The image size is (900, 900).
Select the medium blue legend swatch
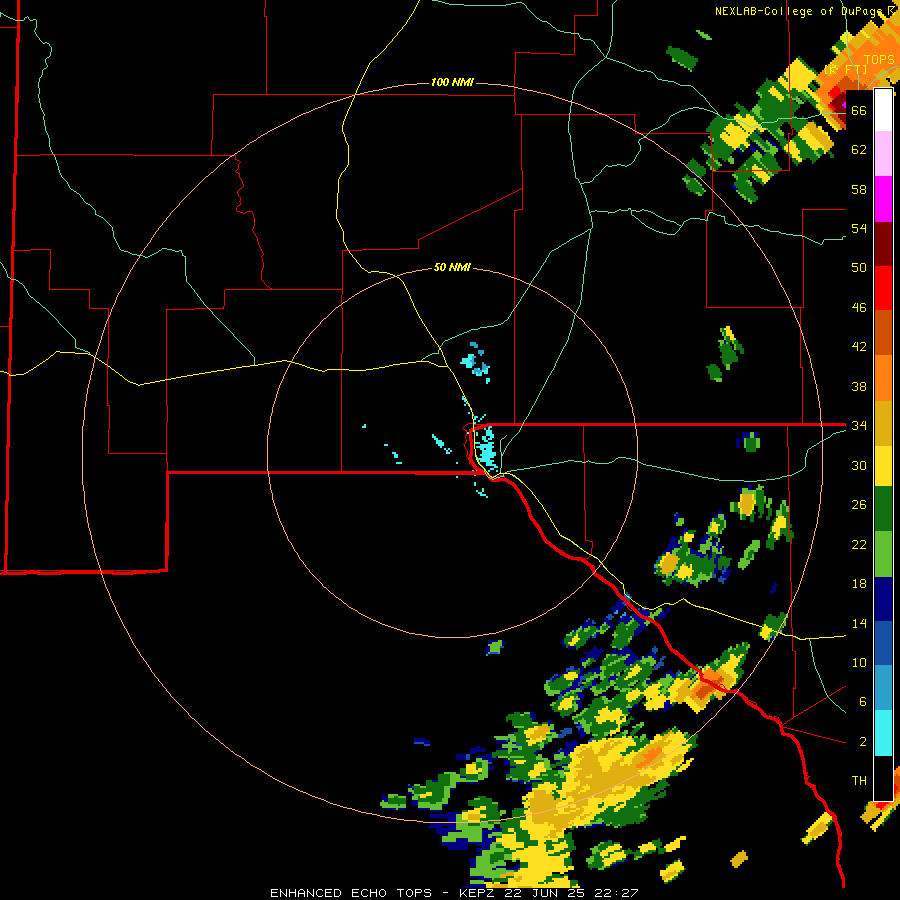point(883,643)
